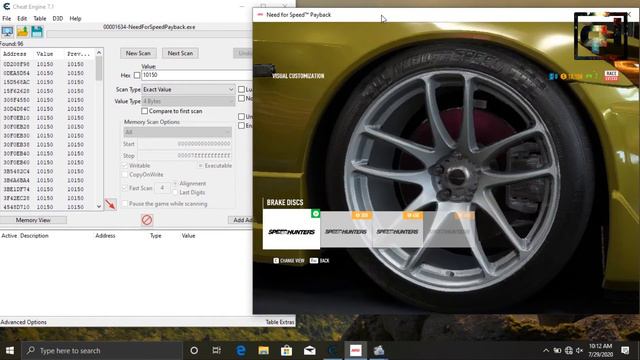Open the taskbar clock and date
The width and height of the screenshot is (640, 360).
[600, 350]
